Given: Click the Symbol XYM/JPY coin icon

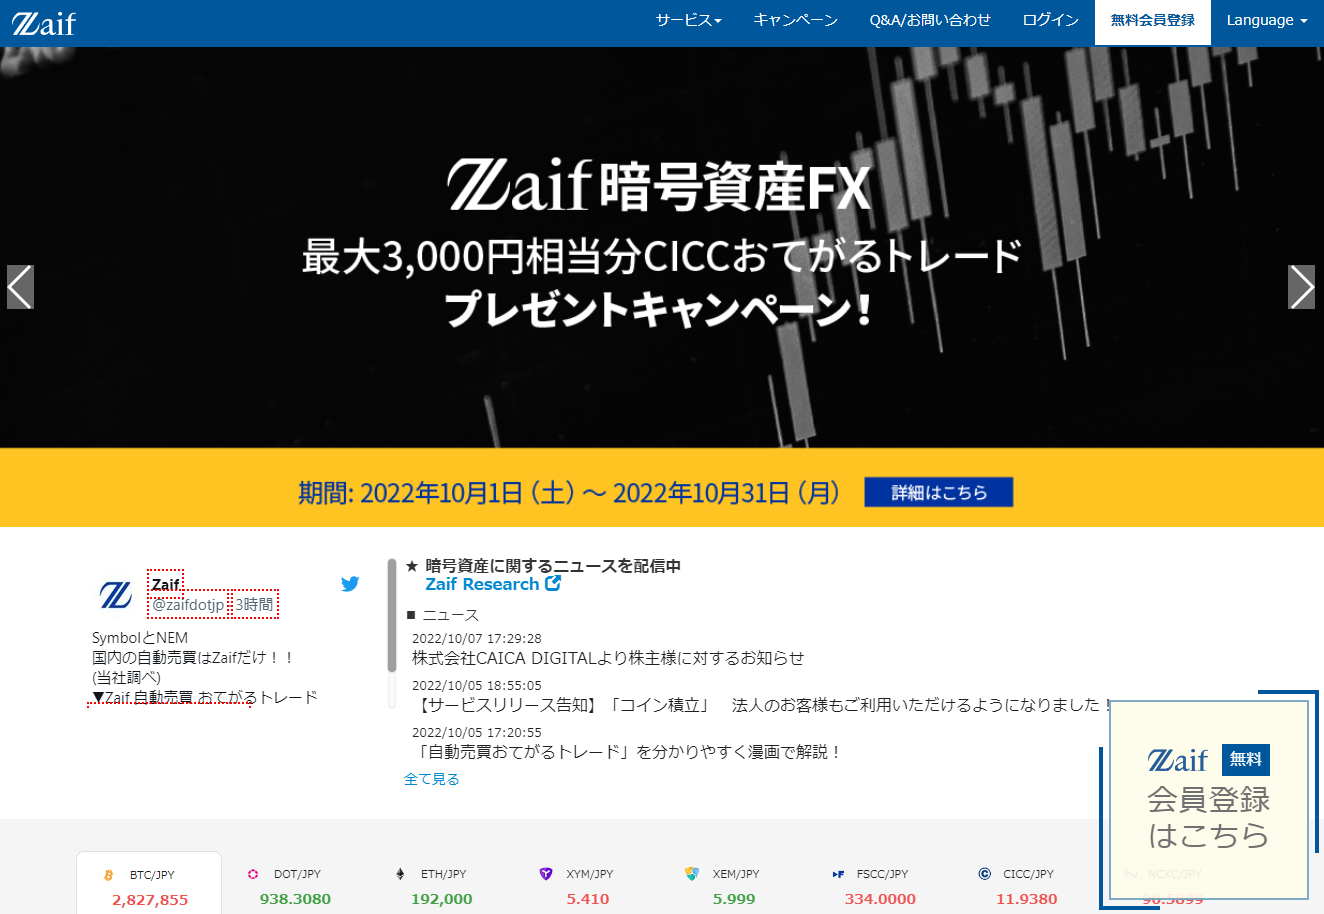Looking at the screenshot, I should (x=546, y=873).
